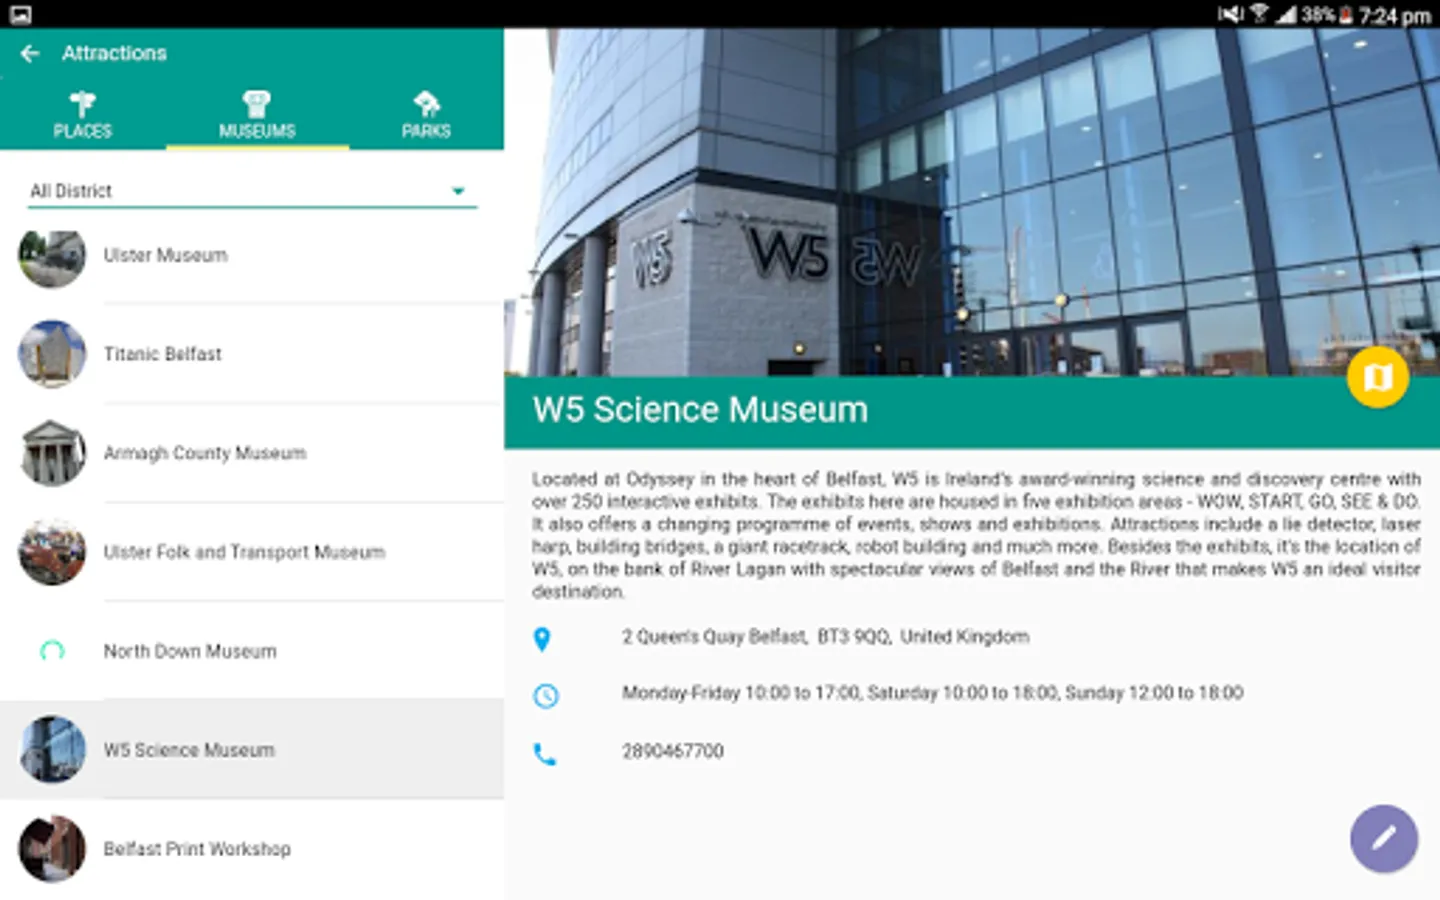Click the Attractions screen title
1440x900 pixels.
pyautogui.click(x=114, y=54)
